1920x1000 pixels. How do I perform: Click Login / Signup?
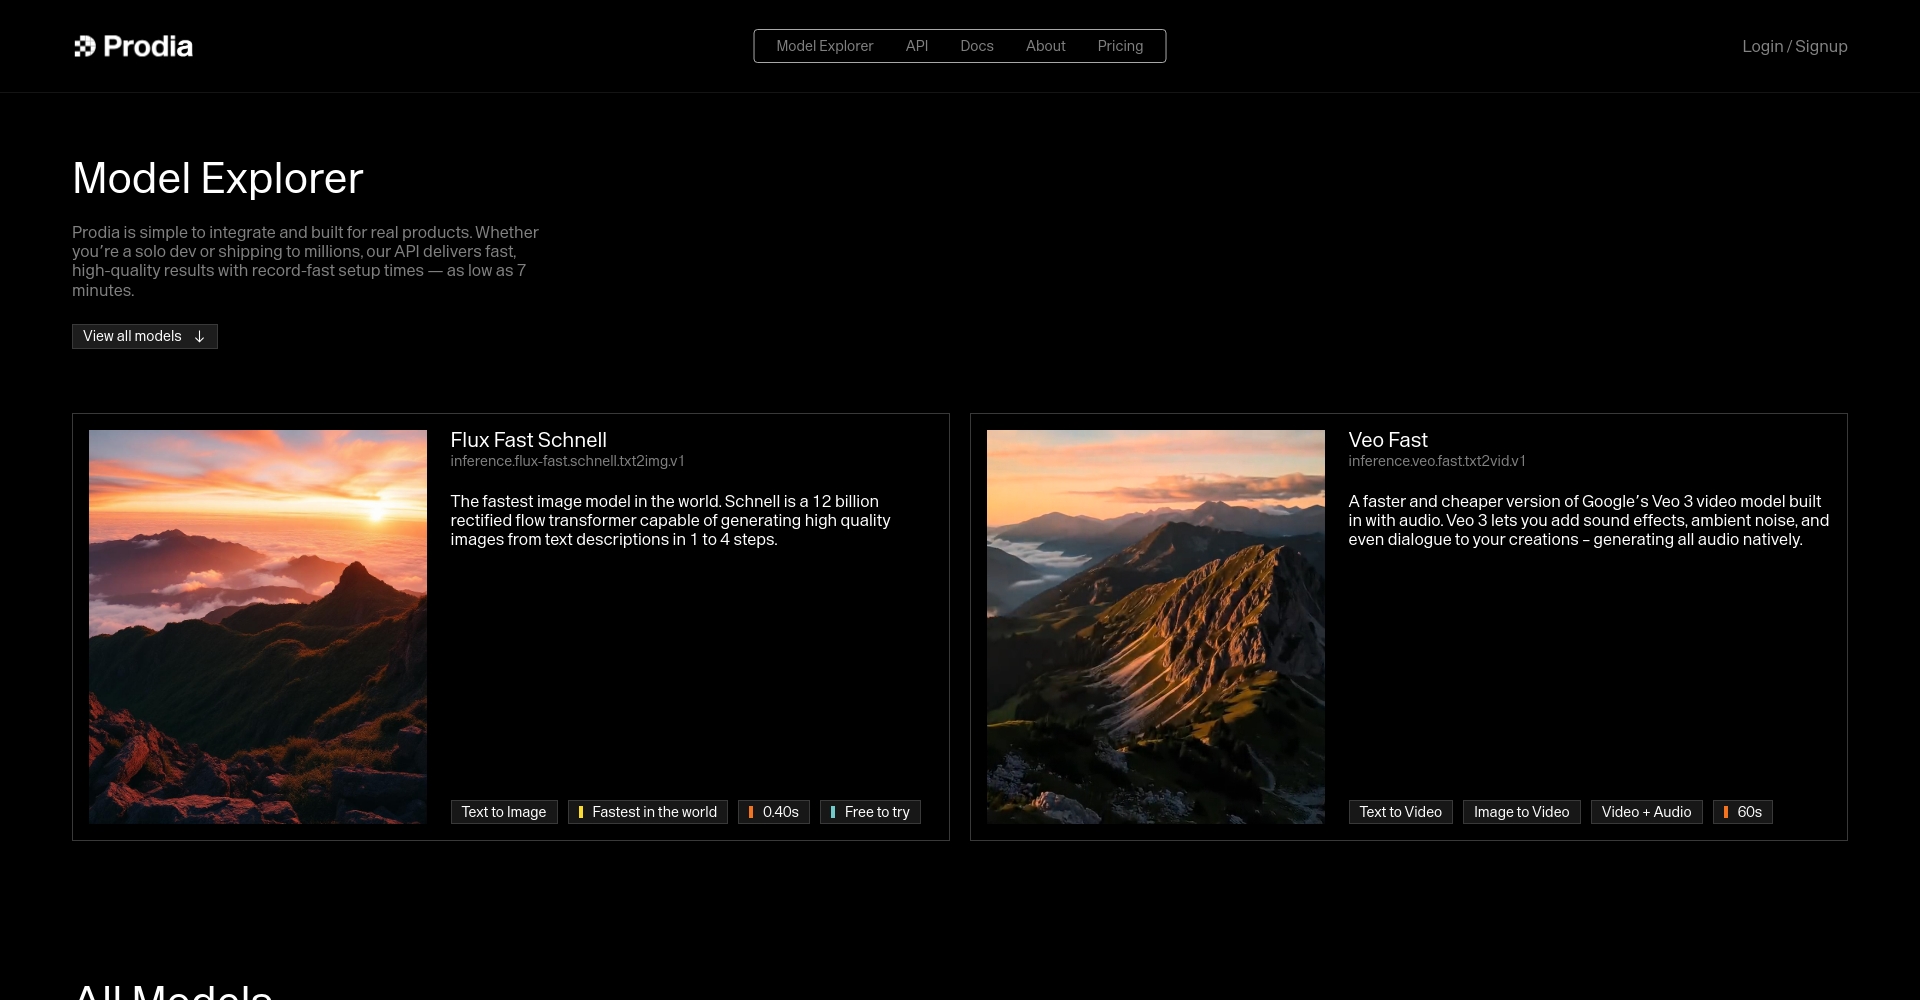tap(1794, 46)
